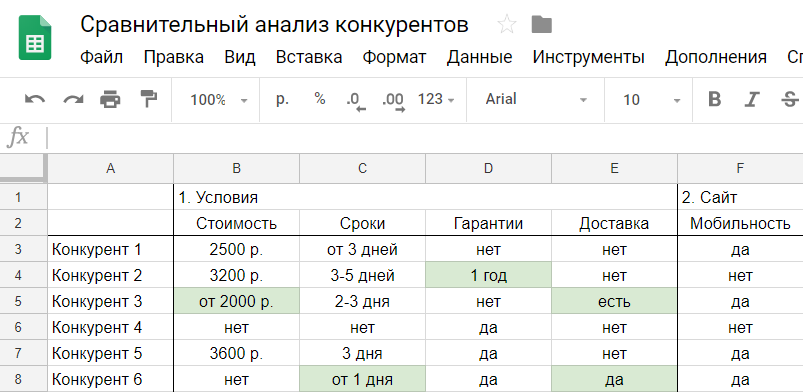This screenshot has height=392, width=803.
Task: Select column A header
Action: (x=111, y=169)
